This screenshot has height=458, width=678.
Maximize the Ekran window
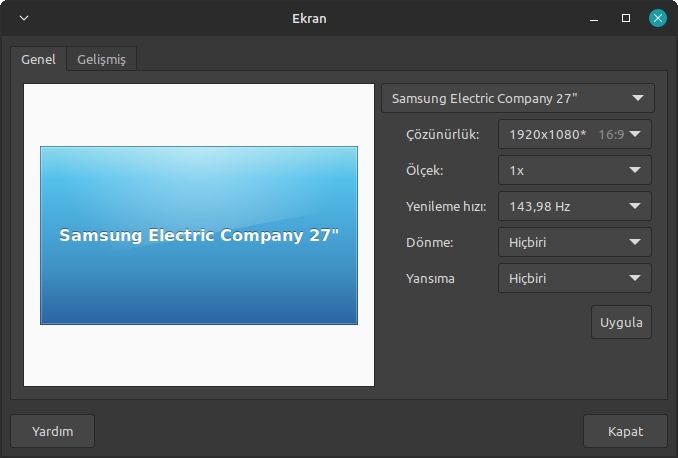pos(626,18)
